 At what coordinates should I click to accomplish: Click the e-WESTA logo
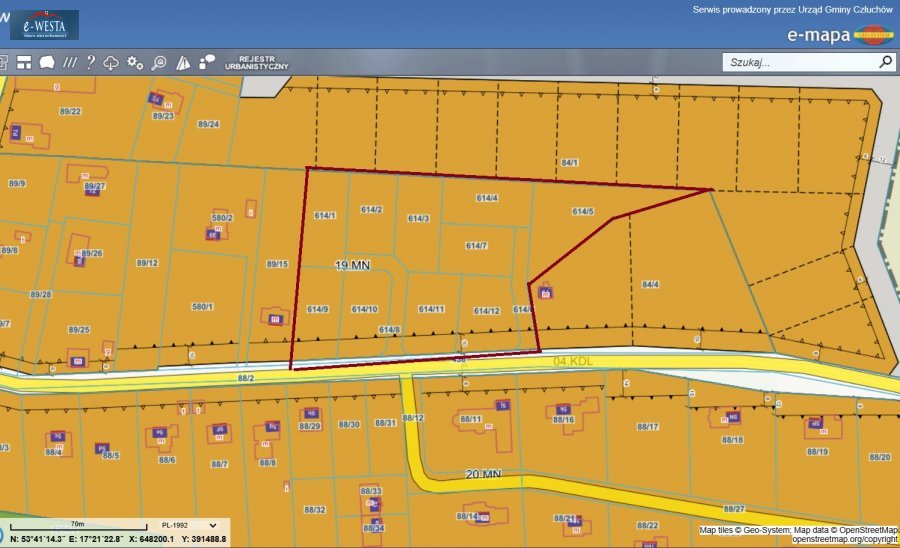click(x=44, y=24)
